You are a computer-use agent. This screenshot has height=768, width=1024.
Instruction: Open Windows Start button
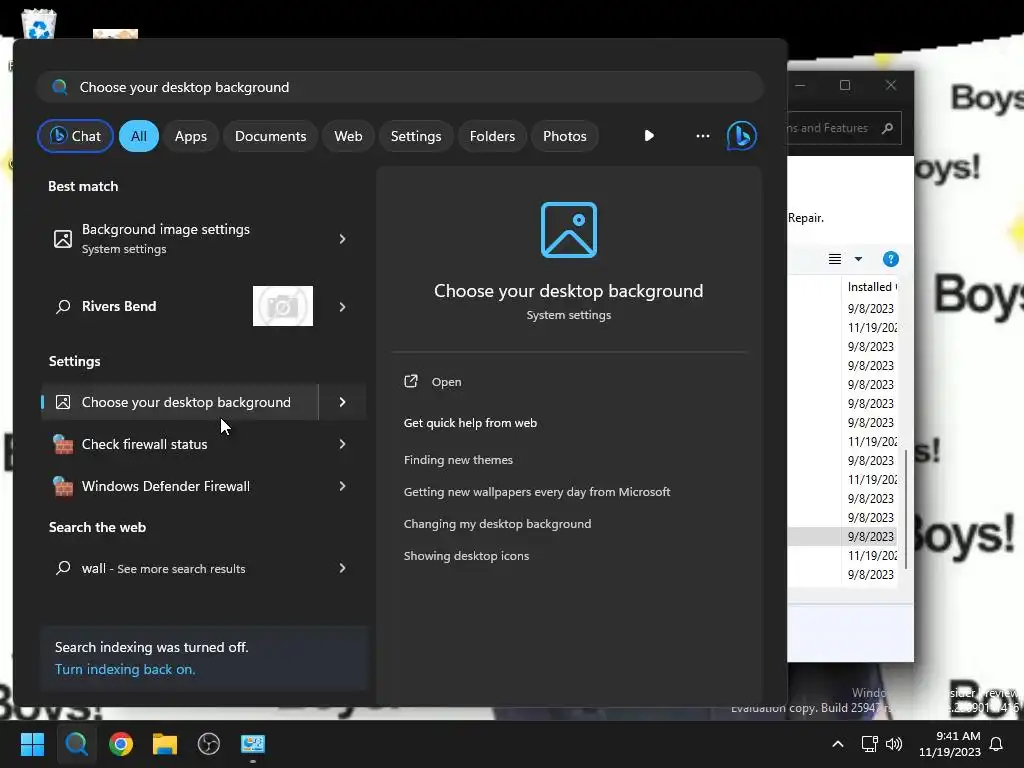click(32, 744)
